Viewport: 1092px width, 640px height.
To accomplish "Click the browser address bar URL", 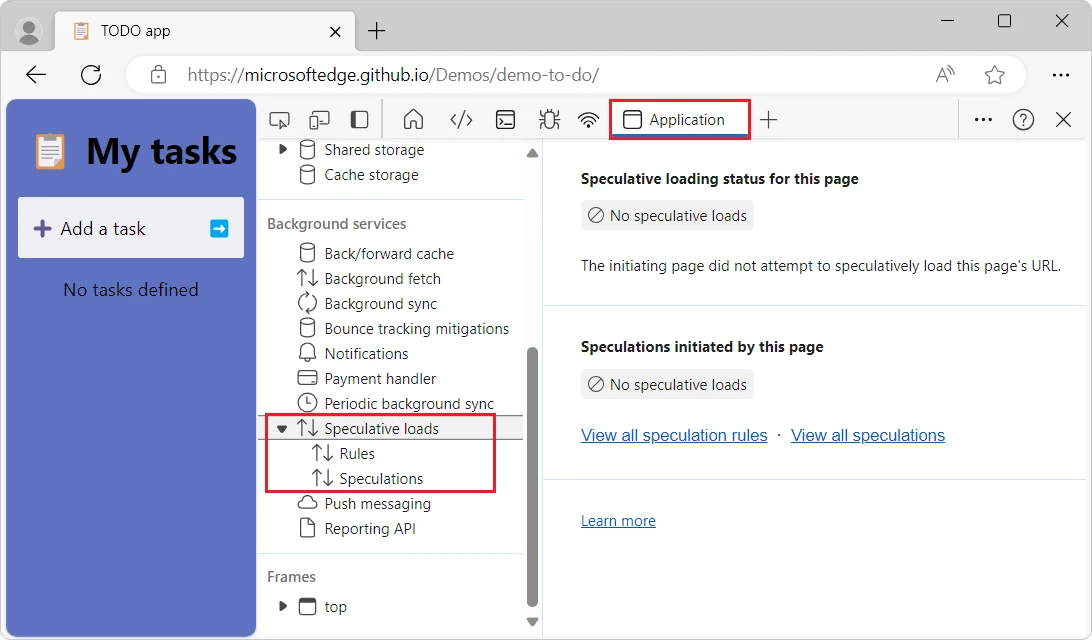I will pyautogui.click(x=393, y=75).
